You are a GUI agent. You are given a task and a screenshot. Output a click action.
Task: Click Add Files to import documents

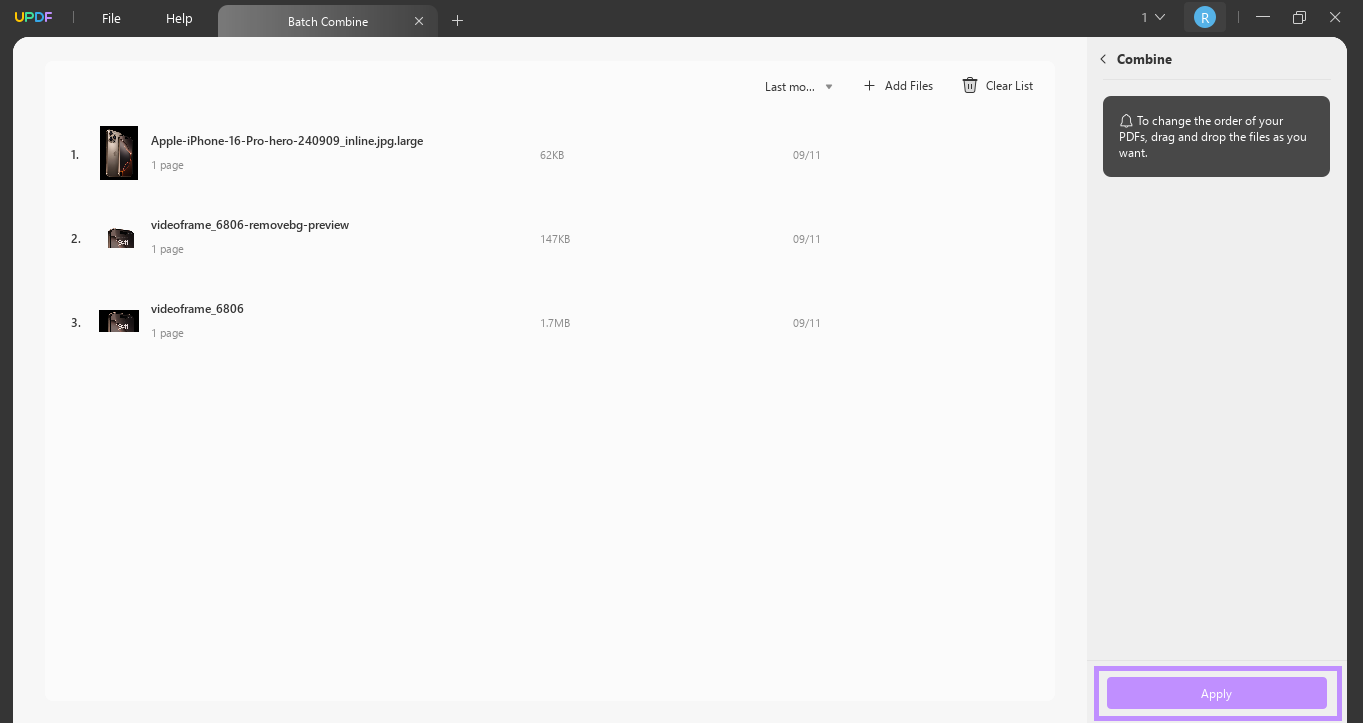908,86
